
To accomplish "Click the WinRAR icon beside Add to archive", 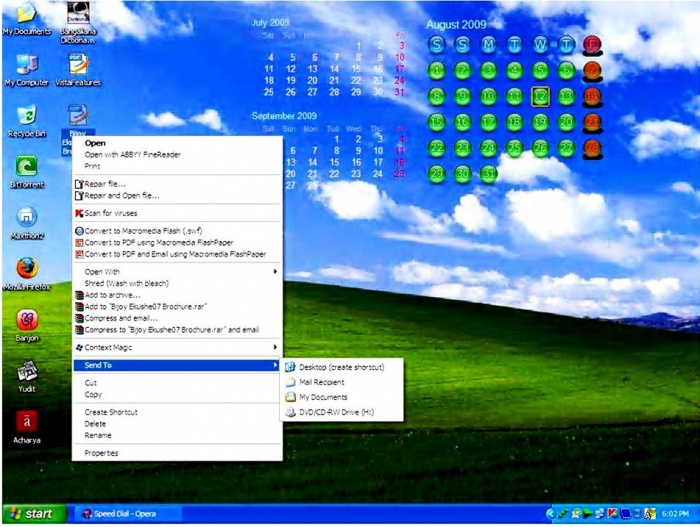I will click(79, 295).
